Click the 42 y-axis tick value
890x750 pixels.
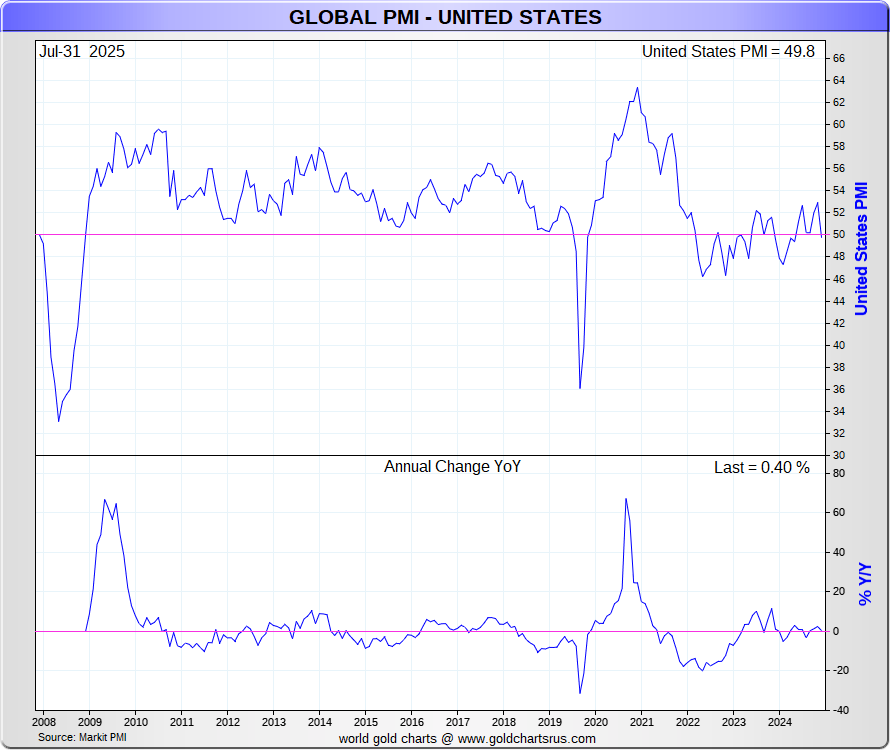(838, 324)
